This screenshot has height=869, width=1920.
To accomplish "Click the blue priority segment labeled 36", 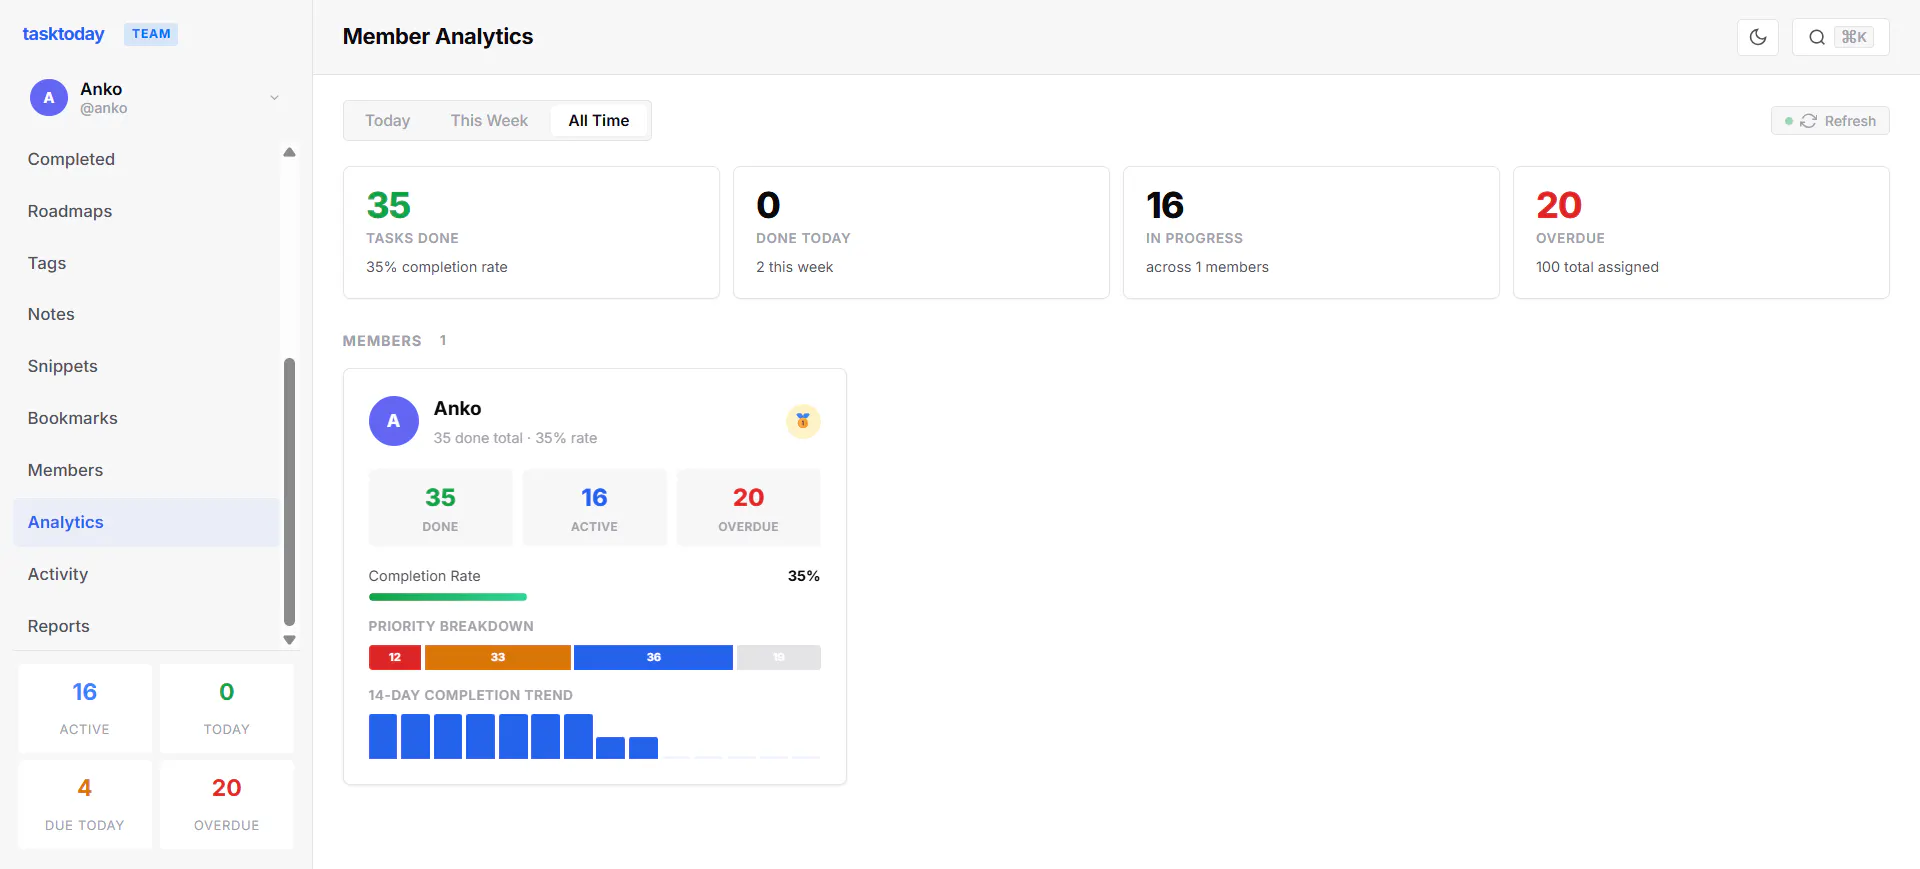I will [x=653, y=657].
